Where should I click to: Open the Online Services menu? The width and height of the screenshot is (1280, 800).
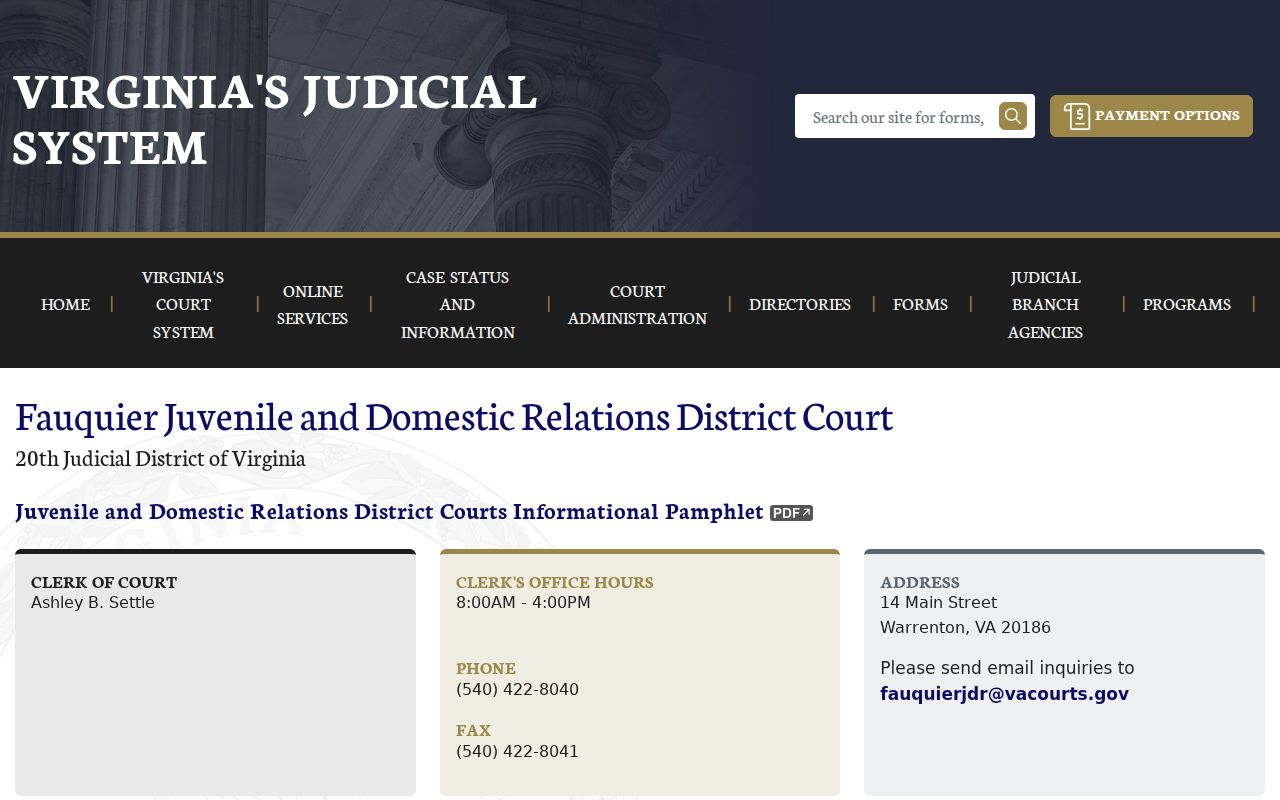312,304
